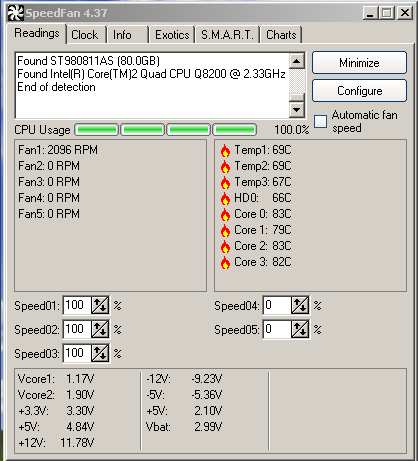This screenshot has height=461, width=418.
Task: Click the Speed02 value field
Action: [x=77, y=329]
